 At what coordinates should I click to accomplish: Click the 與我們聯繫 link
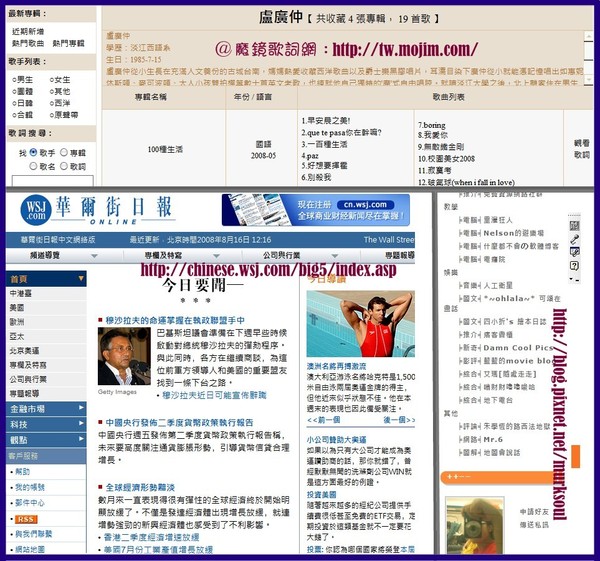pyautogui.click(x=34, y=533)
